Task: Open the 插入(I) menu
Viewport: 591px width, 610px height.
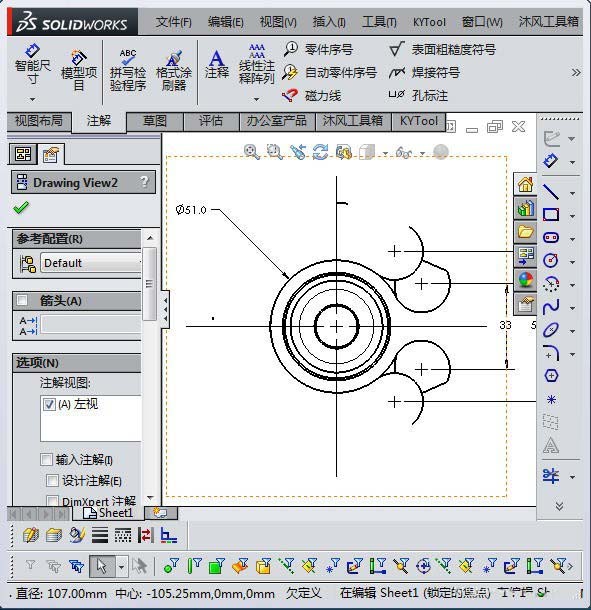Action: coord(329,22)
